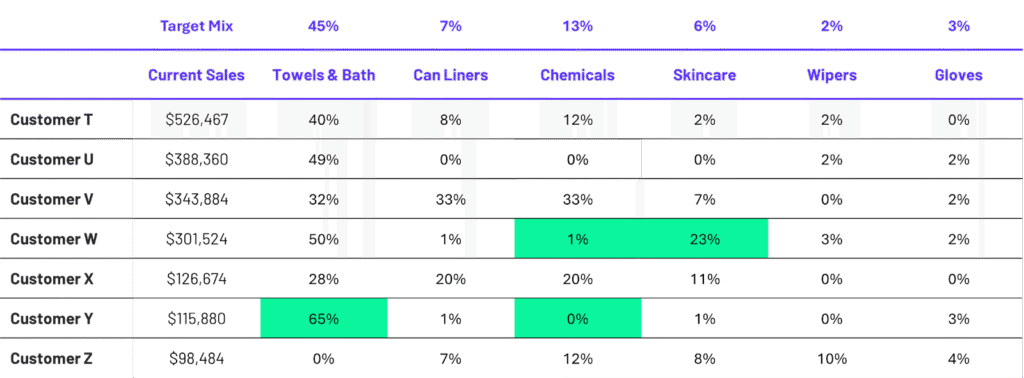
Task: Select the Gloves column header
Action: pyautogui.click(x=959, y=75)
